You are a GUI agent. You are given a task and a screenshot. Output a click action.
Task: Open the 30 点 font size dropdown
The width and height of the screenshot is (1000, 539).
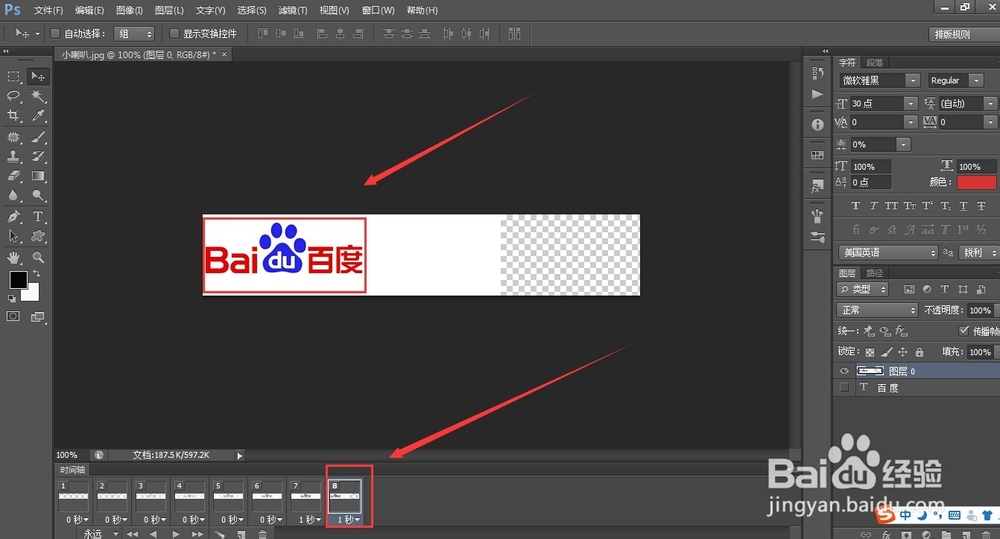pos(911,103)
